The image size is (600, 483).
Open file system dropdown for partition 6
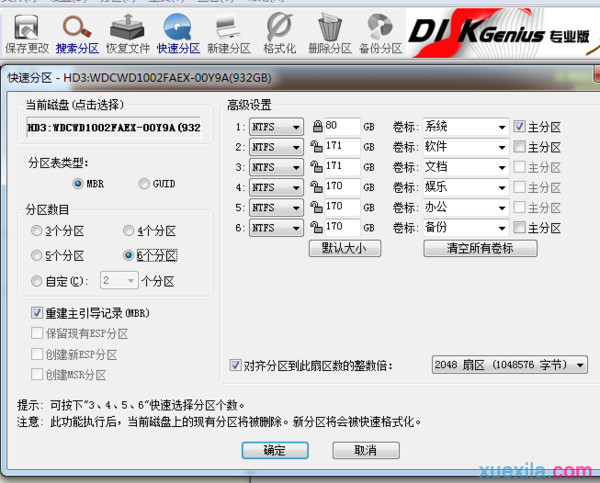(276, 228)
